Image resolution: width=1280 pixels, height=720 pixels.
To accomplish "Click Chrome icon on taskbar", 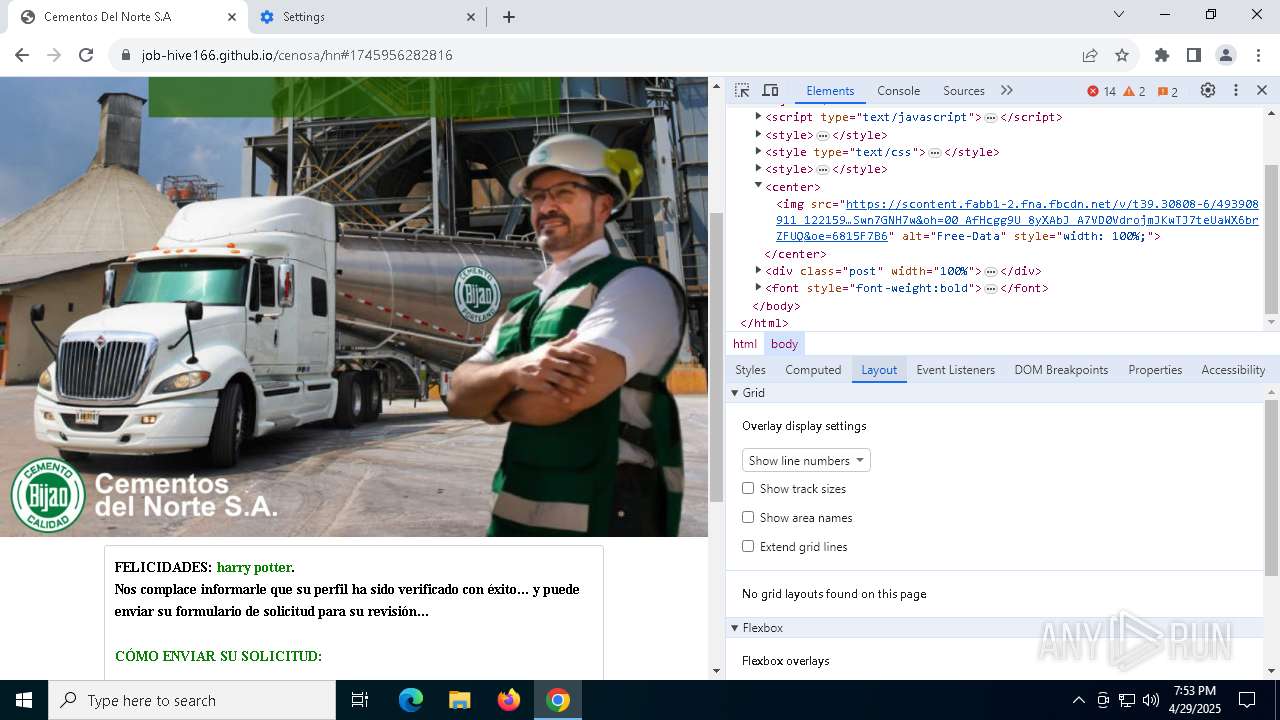I will [558, 700].
